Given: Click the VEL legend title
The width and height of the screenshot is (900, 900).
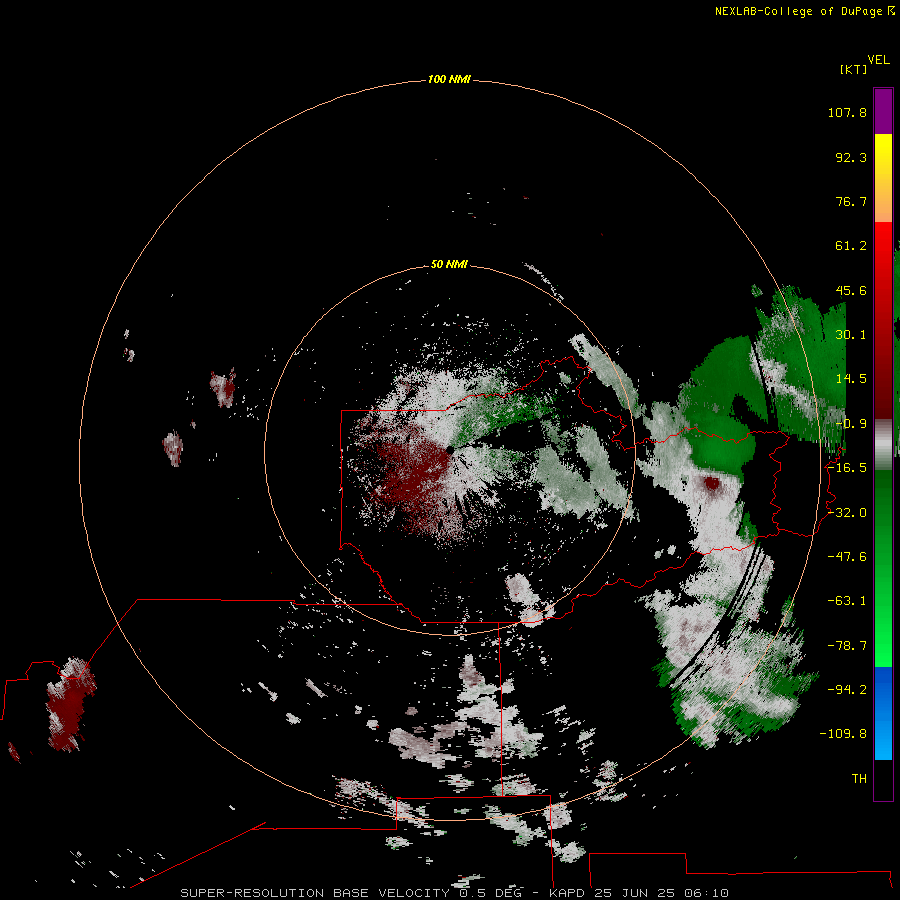Looking at the screenshot, I should (878, 60).
